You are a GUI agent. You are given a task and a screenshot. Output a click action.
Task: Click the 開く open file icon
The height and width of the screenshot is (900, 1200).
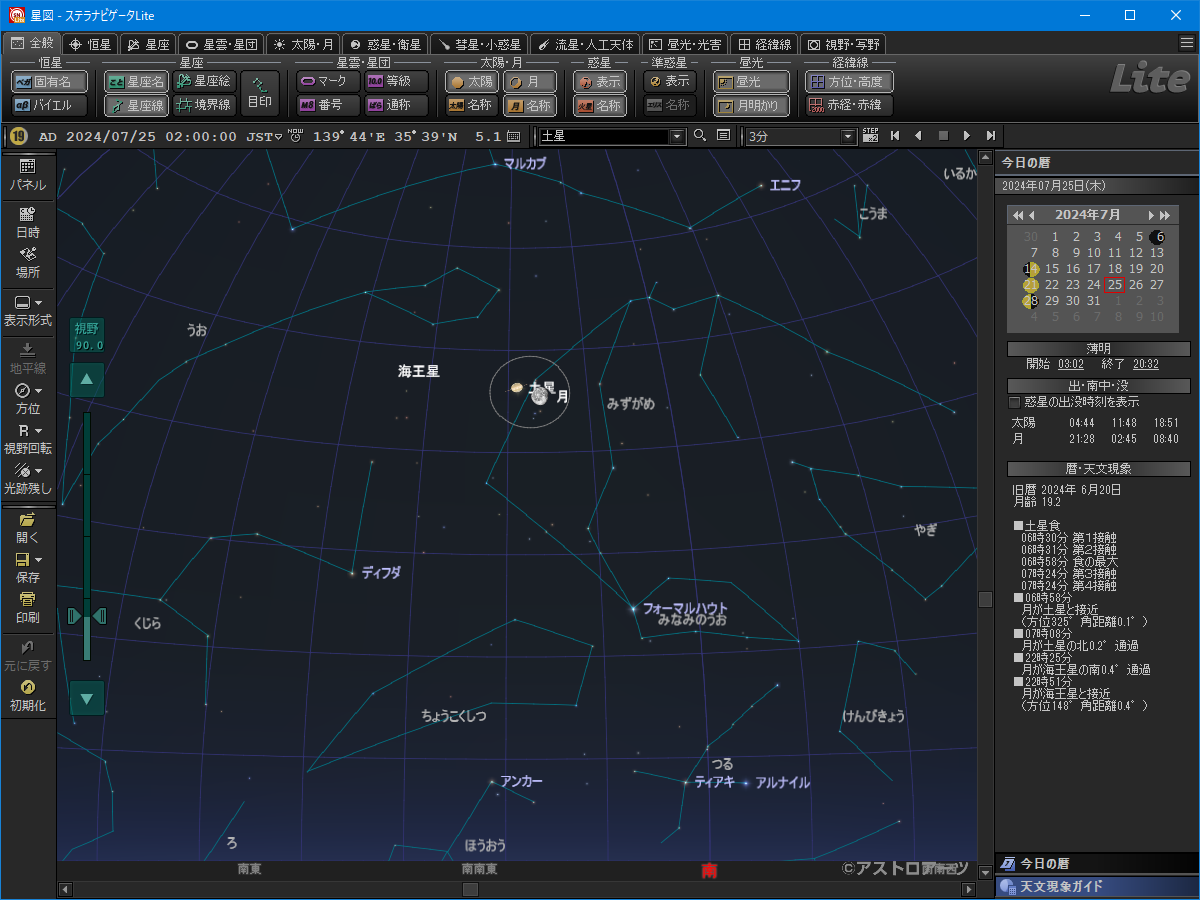[x=28, y=527]
